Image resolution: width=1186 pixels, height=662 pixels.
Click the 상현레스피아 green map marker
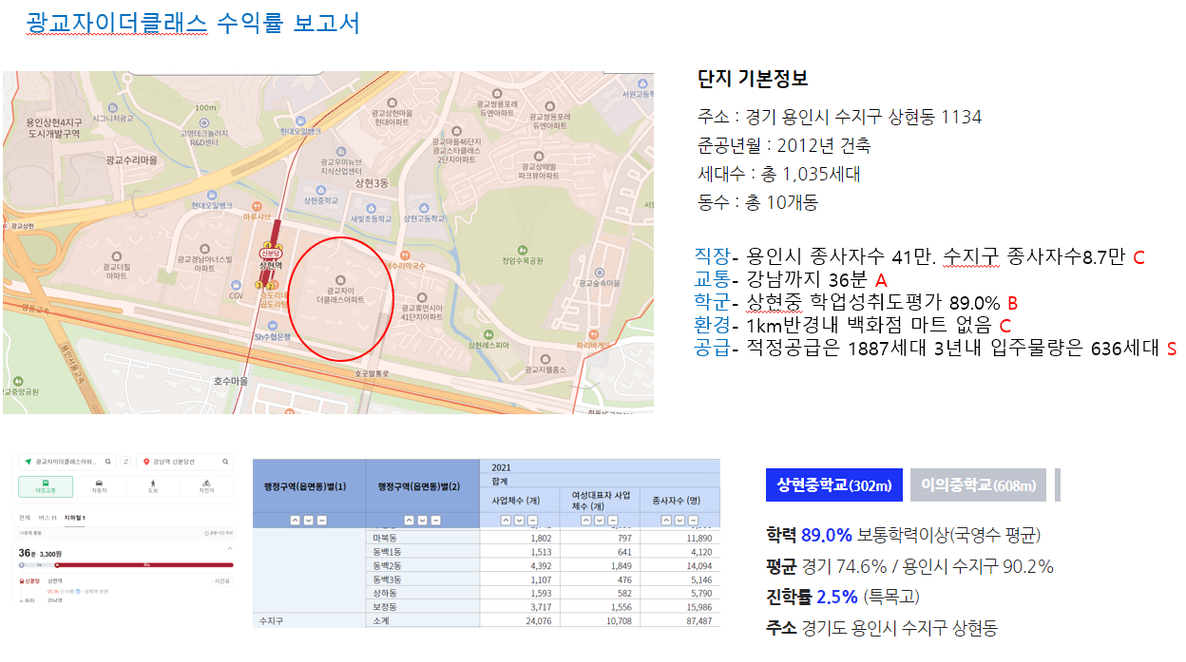click(489, 334)
